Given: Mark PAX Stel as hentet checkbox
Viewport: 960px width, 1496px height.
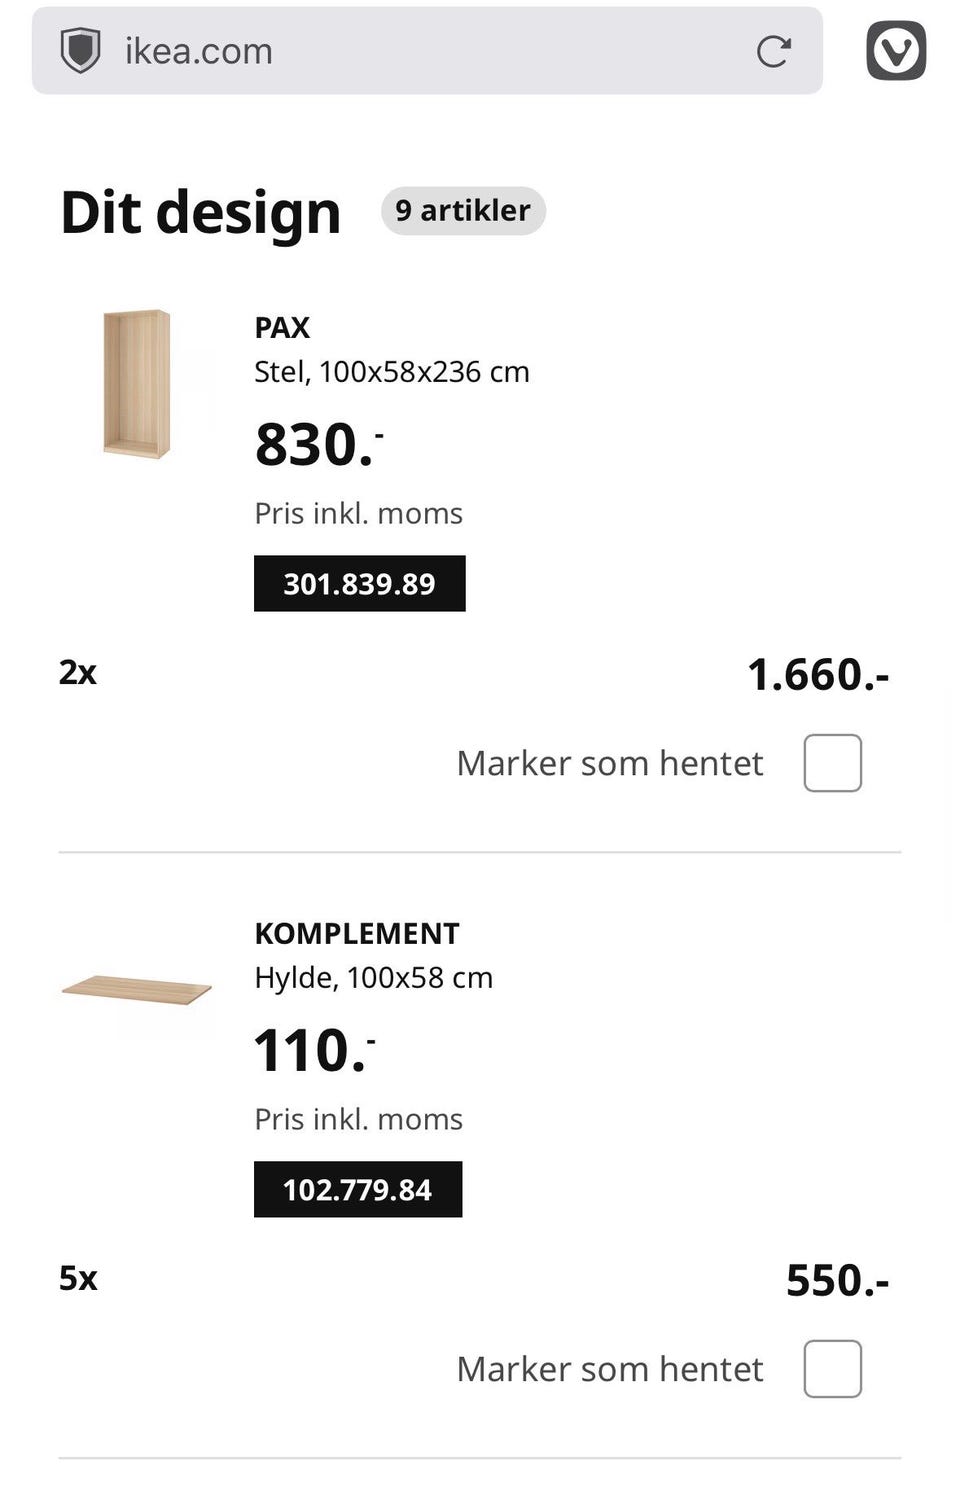Looking at the screenshot, I should click(832, 763).
